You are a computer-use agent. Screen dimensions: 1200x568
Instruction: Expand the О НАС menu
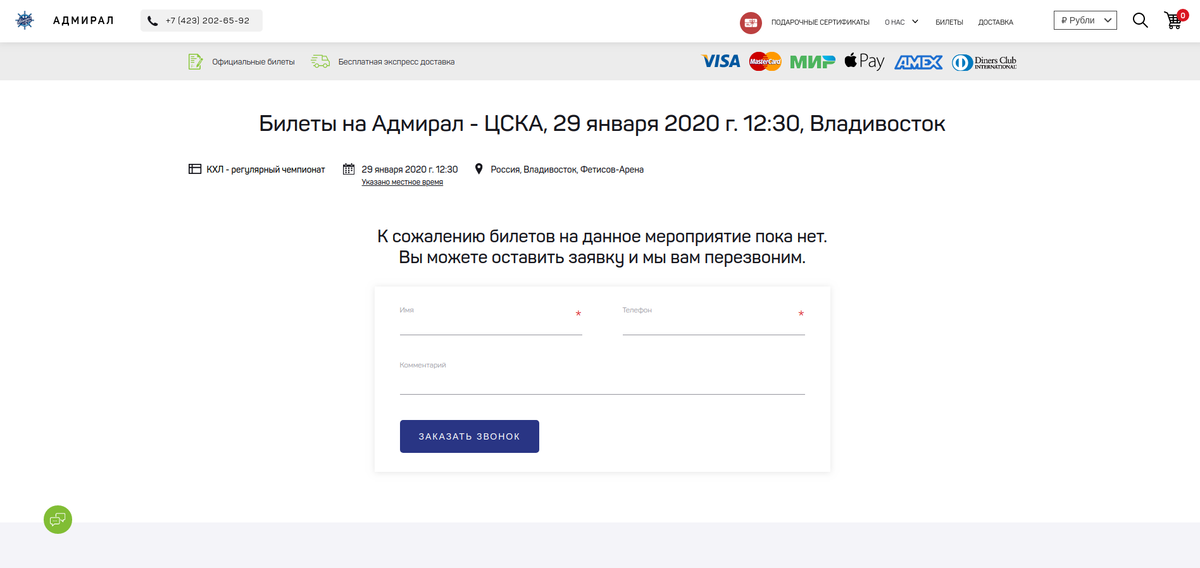(x=901, y=22)
